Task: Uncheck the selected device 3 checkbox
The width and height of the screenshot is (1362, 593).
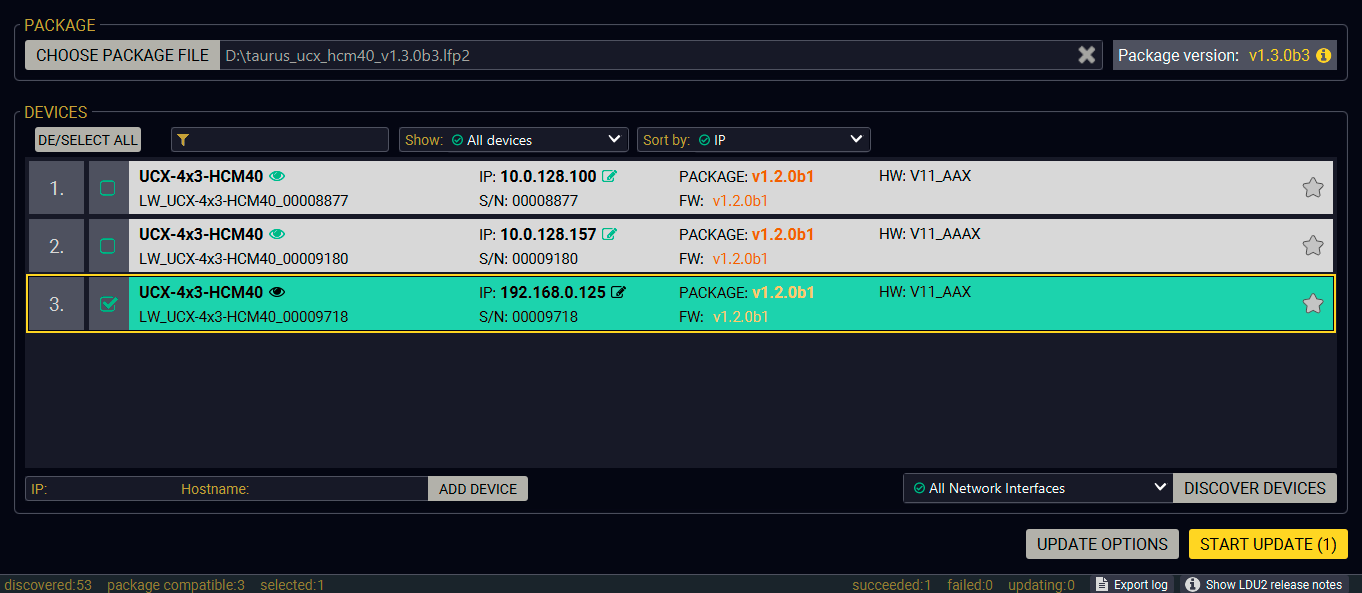Action: click(108, 304)
